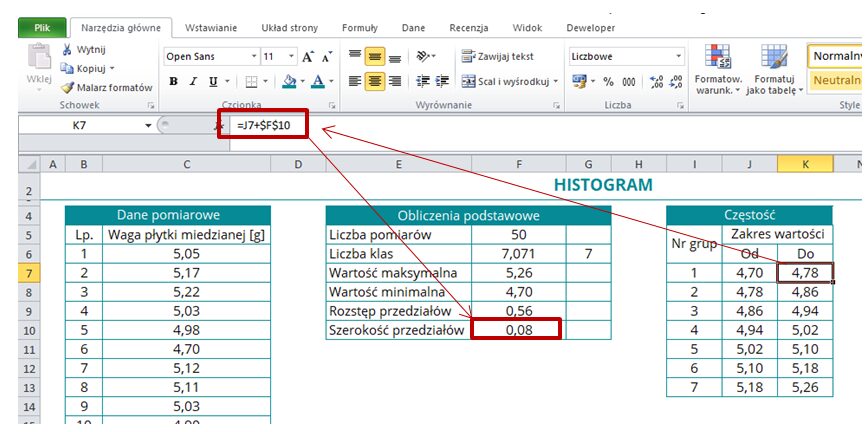Toggle underline formatting

213,81
